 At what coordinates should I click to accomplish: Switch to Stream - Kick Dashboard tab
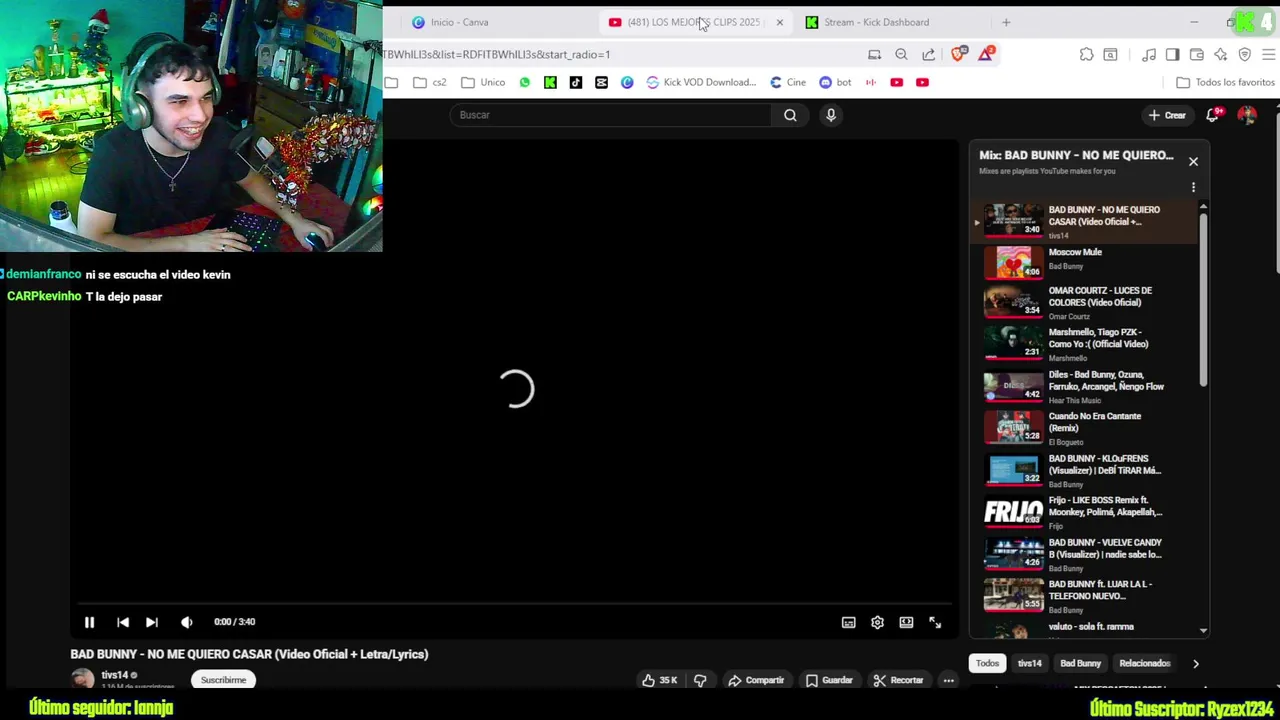tap(890, 22)
